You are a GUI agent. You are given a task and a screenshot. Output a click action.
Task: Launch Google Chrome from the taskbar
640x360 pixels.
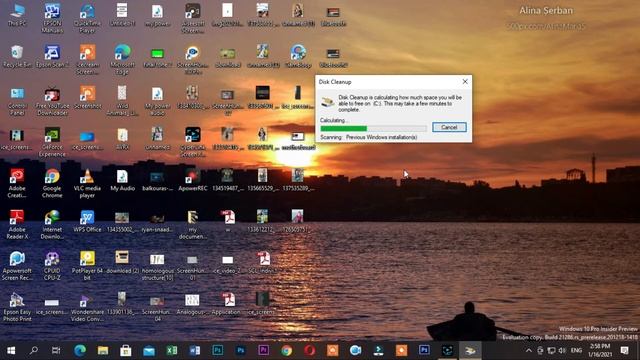coord(287,350)
